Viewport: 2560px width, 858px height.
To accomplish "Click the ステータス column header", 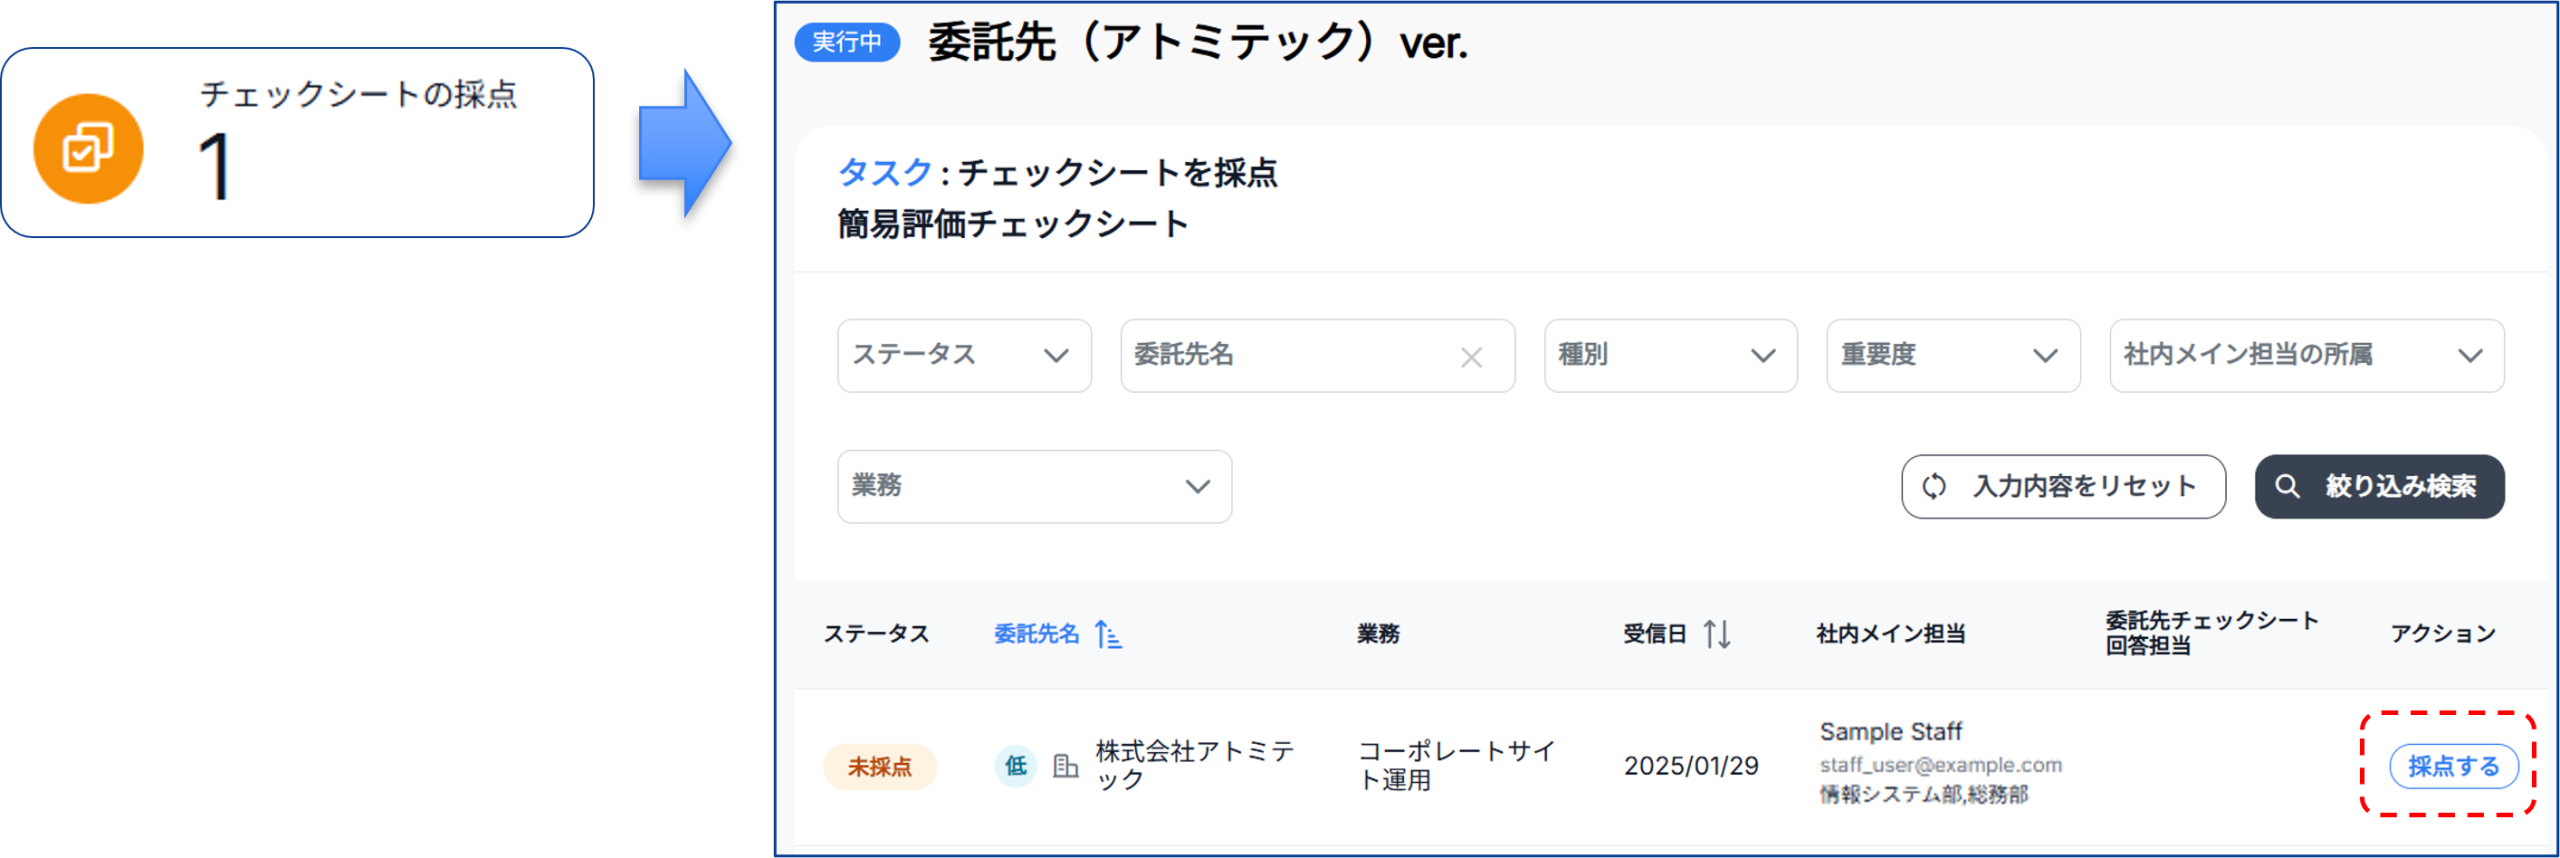I will (x=876, y=633).
